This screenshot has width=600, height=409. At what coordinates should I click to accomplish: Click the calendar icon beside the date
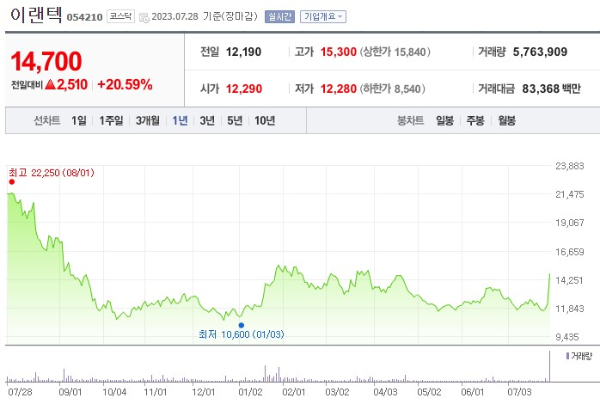144,18
